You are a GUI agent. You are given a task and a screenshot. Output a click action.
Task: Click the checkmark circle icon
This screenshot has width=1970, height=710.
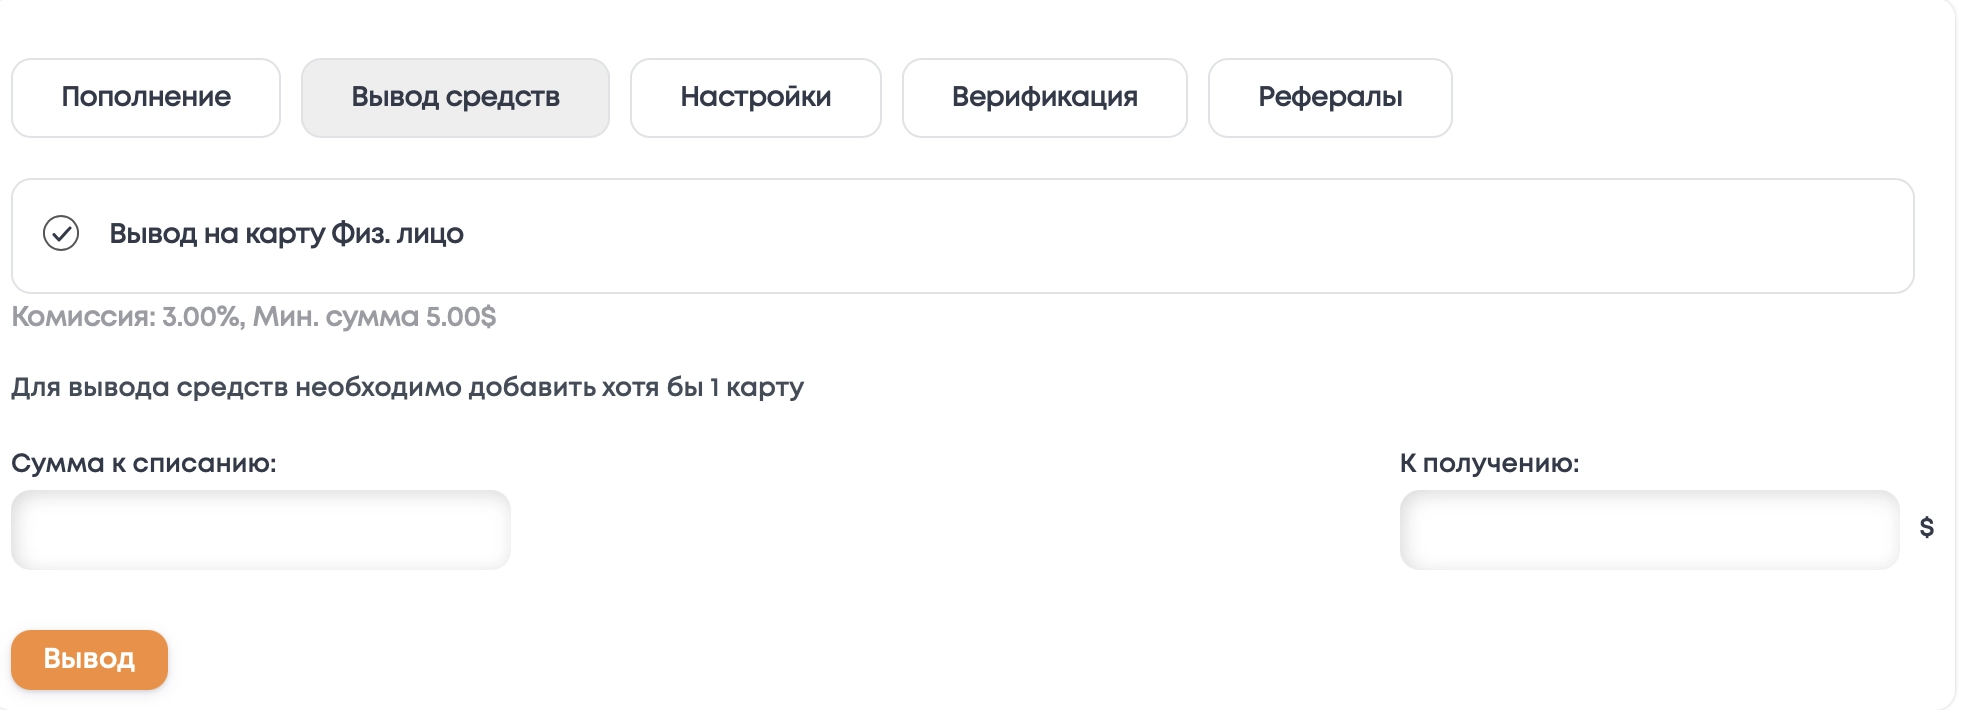coord(61,233)
